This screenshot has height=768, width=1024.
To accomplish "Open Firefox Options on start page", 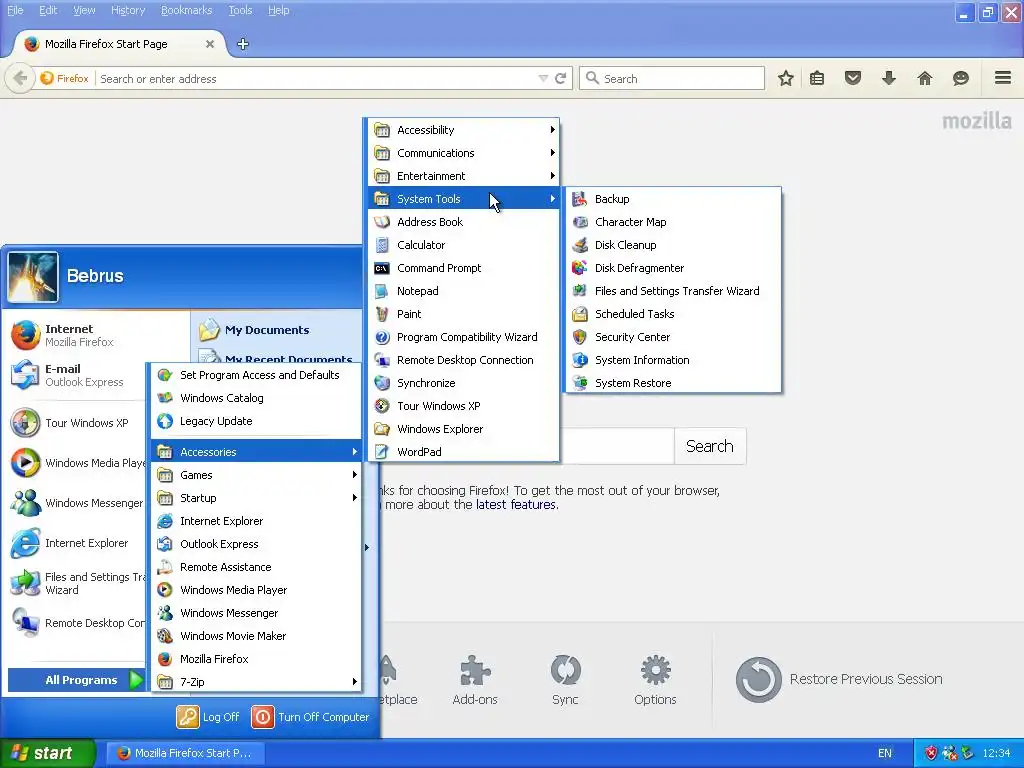I will 655,680.
